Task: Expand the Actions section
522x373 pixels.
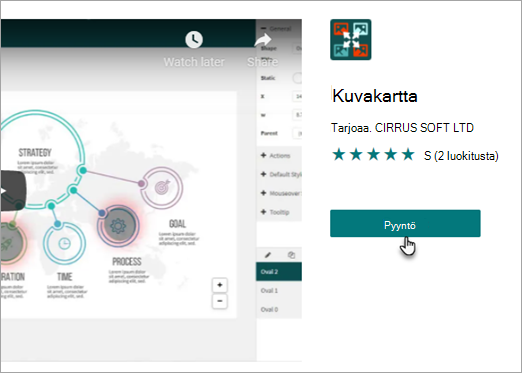Action: tap(279, 156)
